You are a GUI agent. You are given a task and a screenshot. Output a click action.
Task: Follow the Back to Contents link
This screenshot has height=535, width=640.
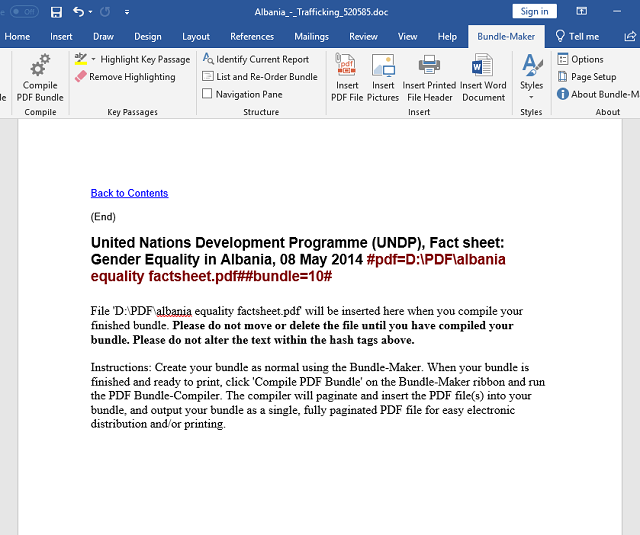point(129,193)
